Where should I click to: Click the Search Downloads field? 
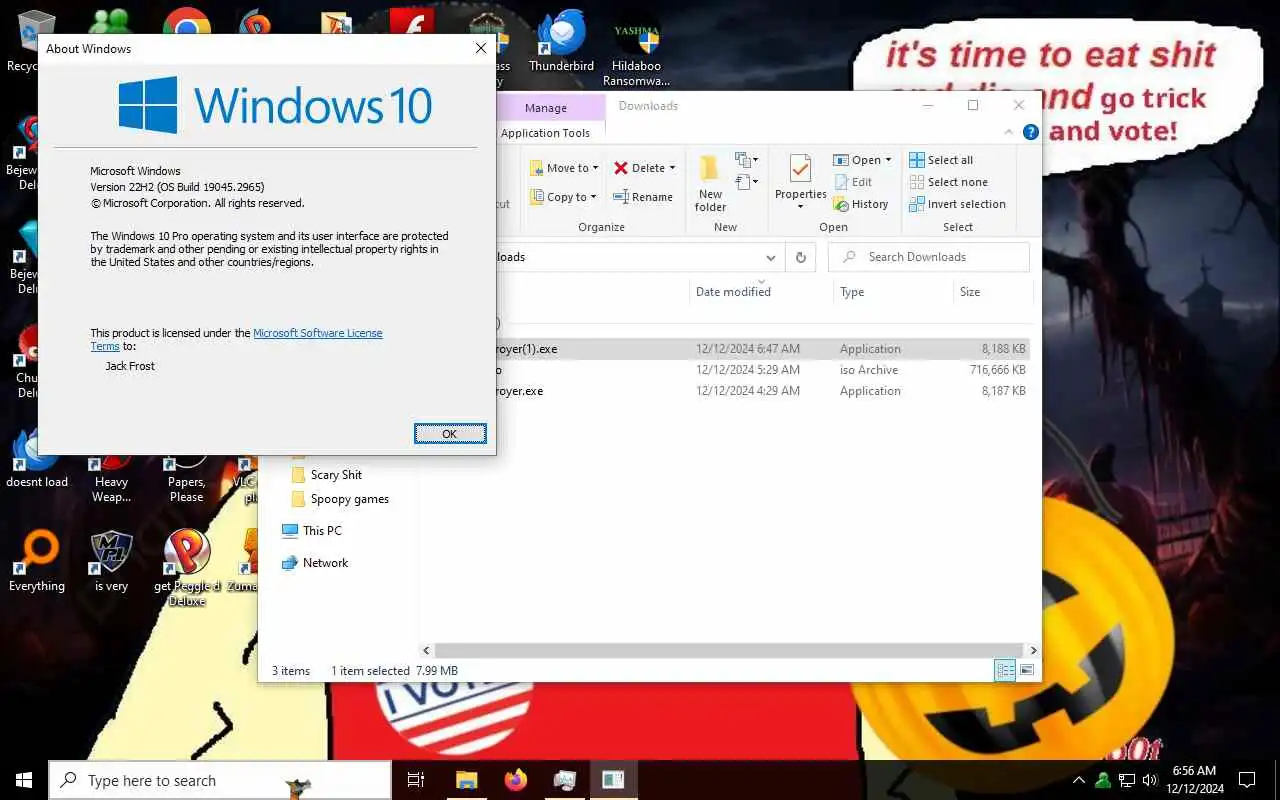pyautogui.click(x=929, y=257)
